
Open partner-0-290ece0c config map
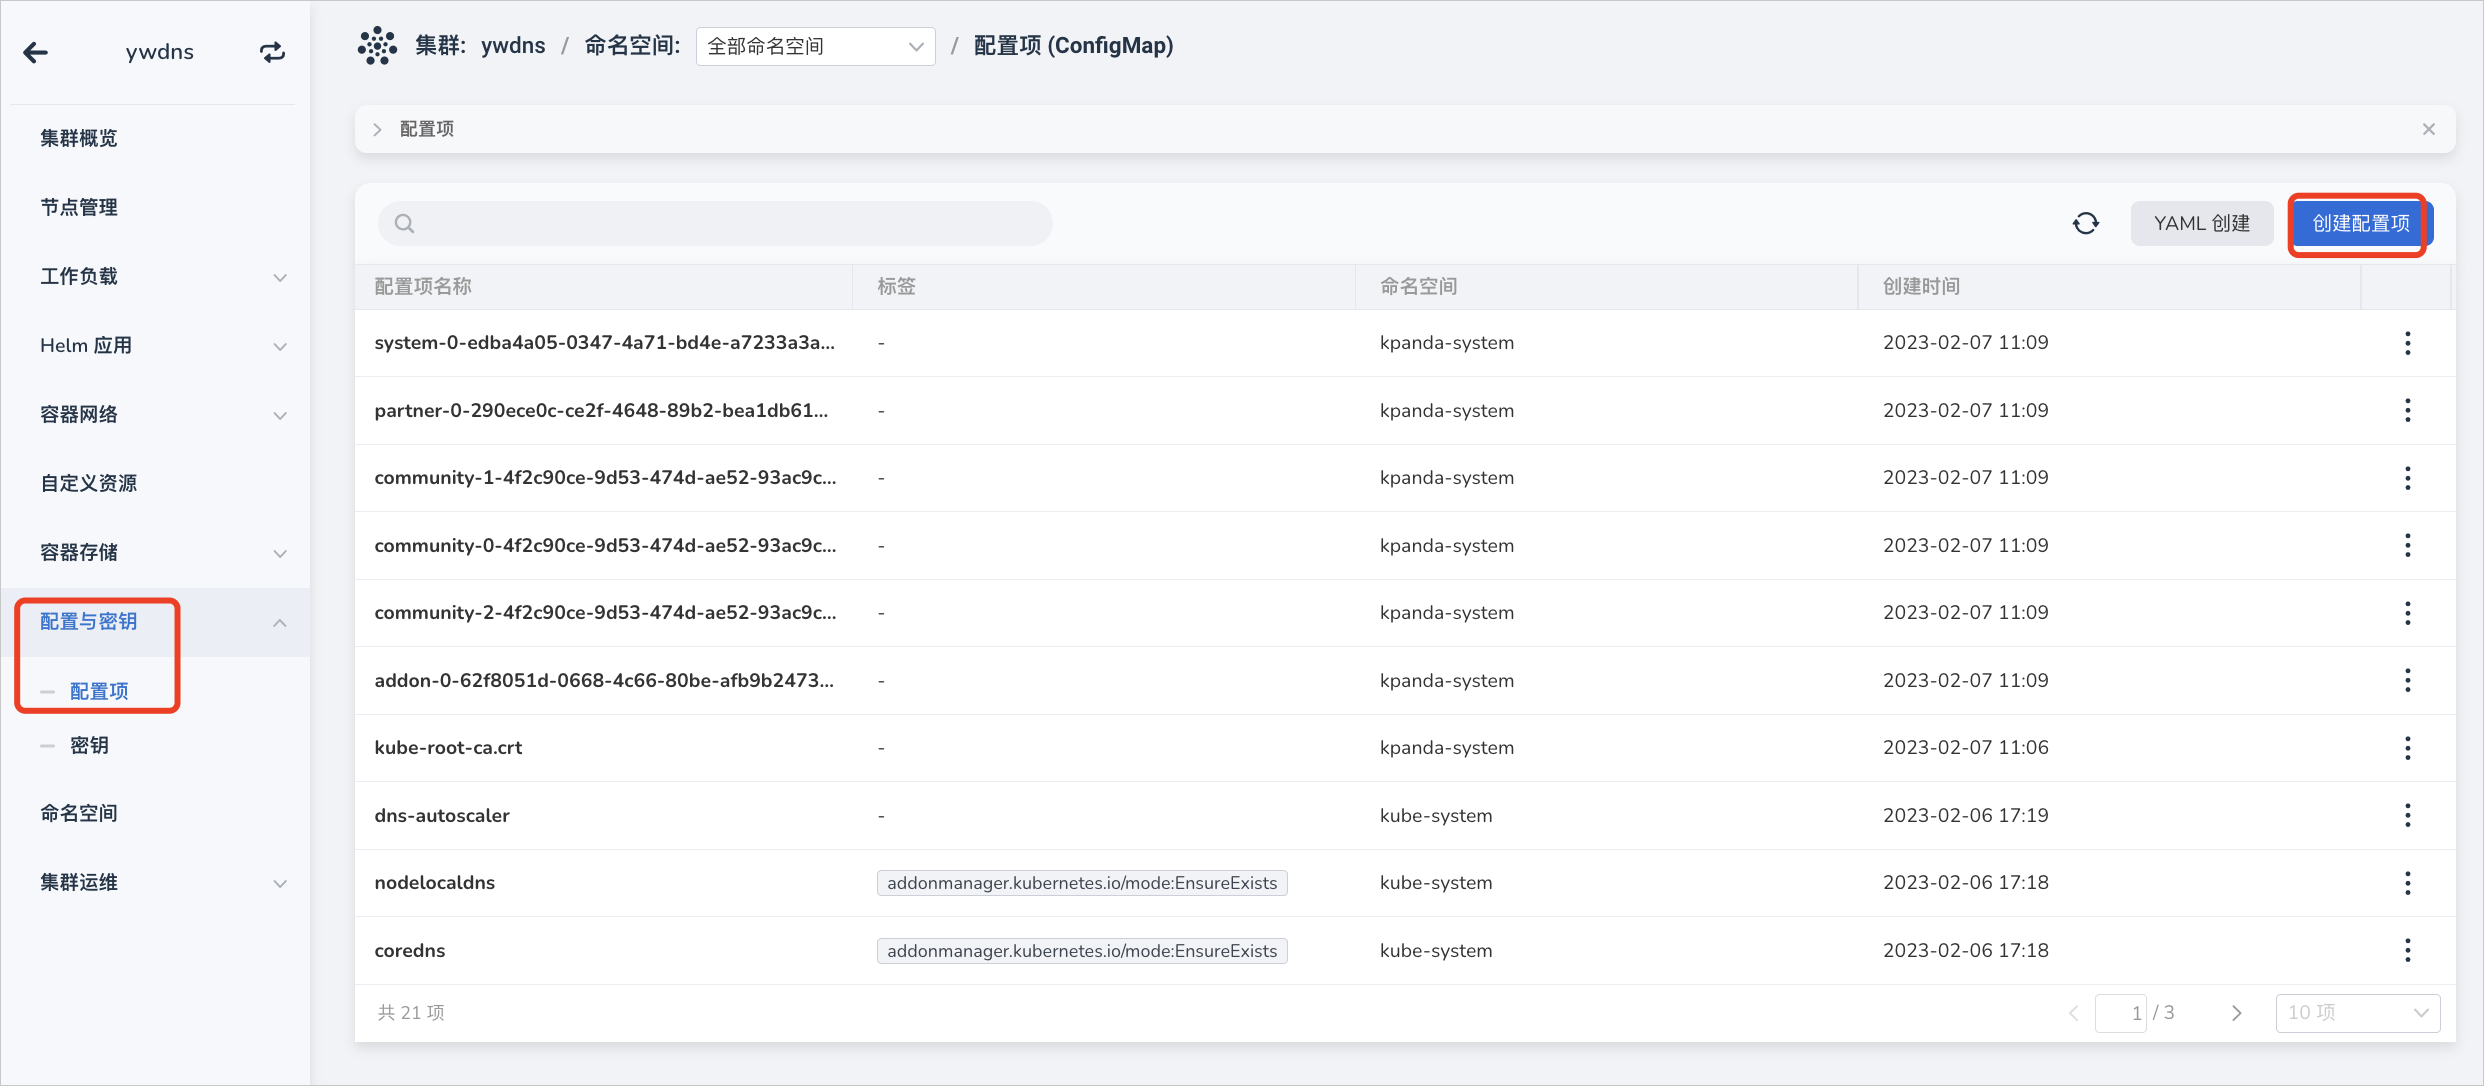[x=601, y=410]
